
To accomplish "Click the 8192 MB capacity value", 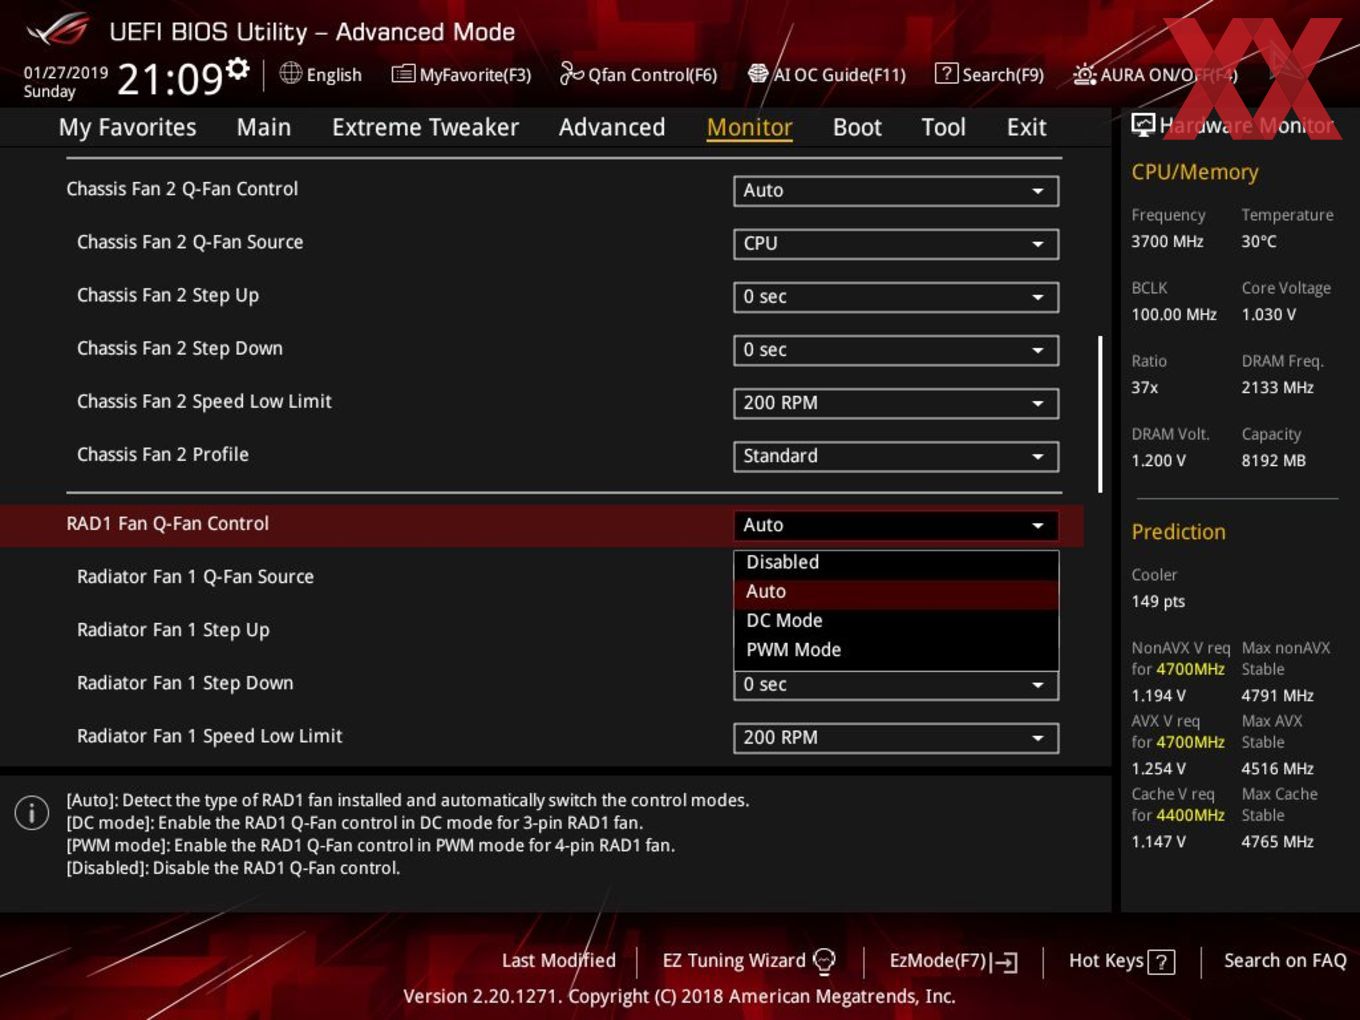I will 1273,460.
